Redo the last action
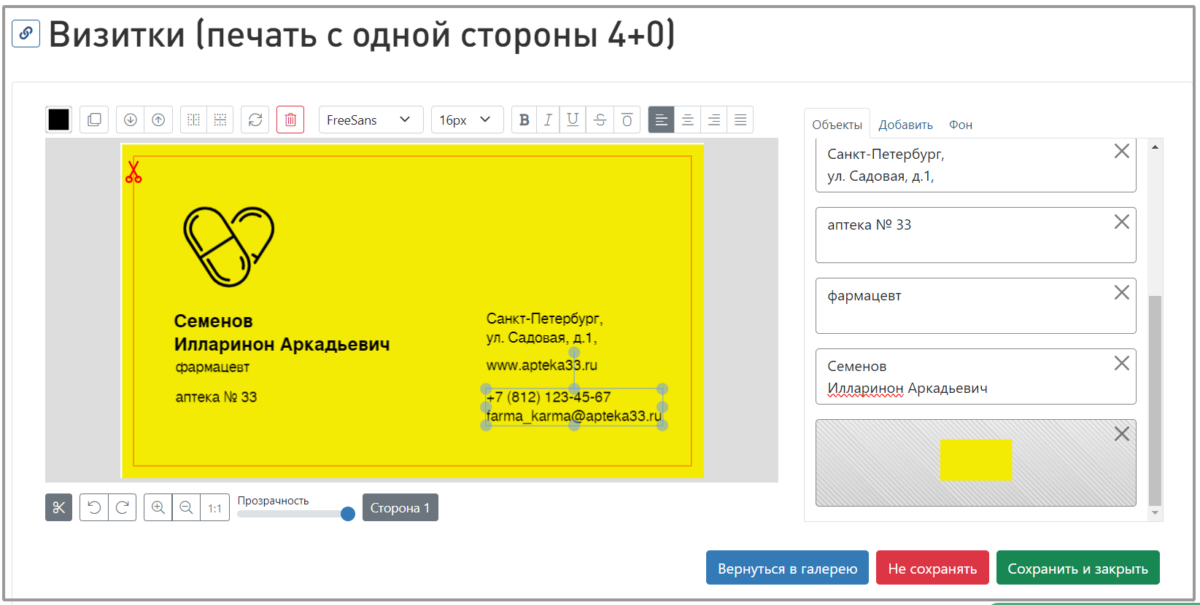This screenshot has height=605, width=1200. pos(122,508)
